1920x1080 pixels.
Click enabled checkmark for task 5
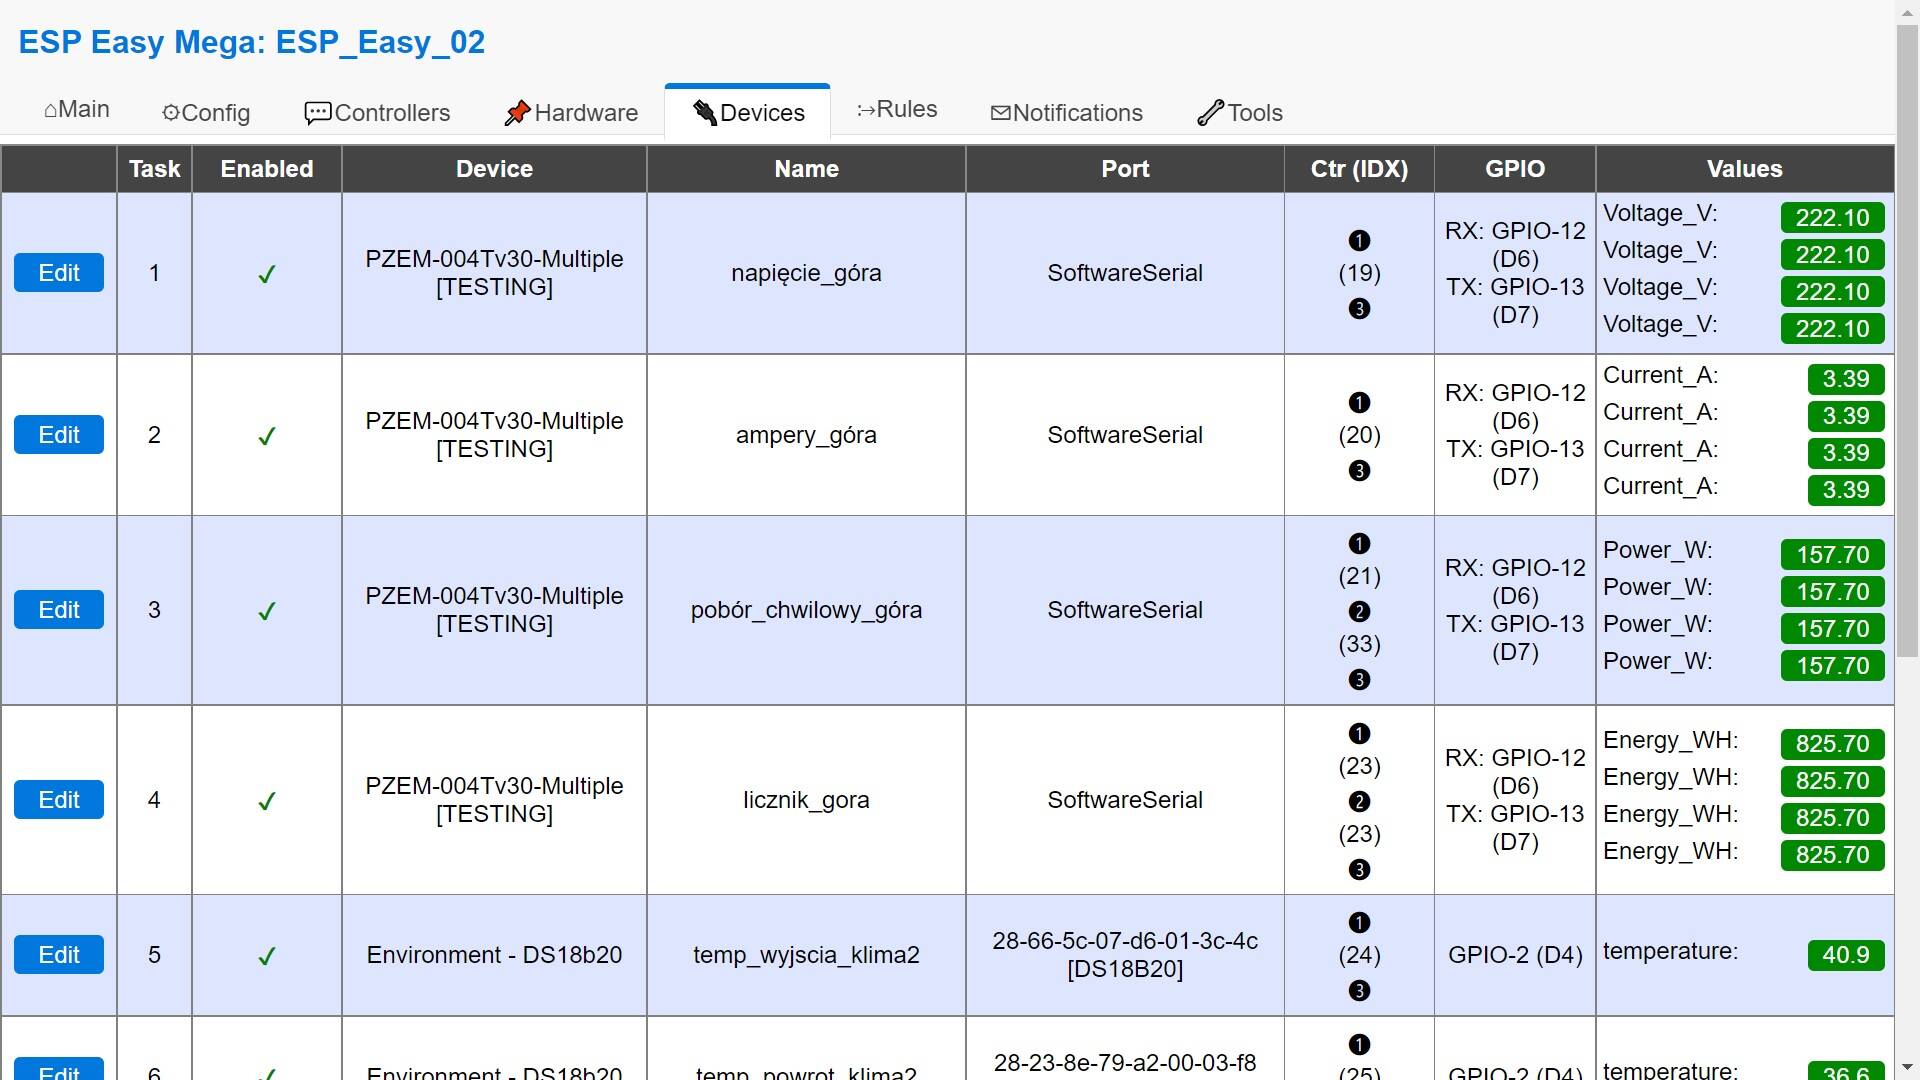click(267, 956)
